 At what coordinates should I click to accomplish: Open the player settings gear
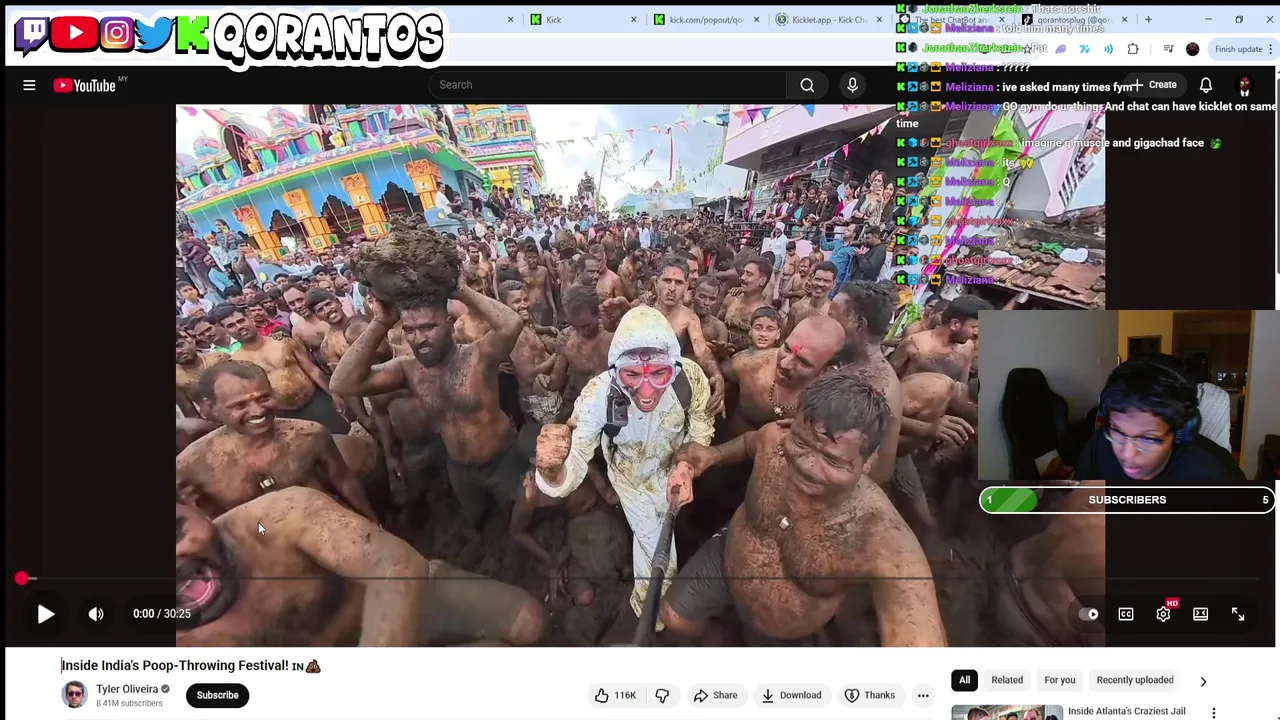coord(1163,614)
